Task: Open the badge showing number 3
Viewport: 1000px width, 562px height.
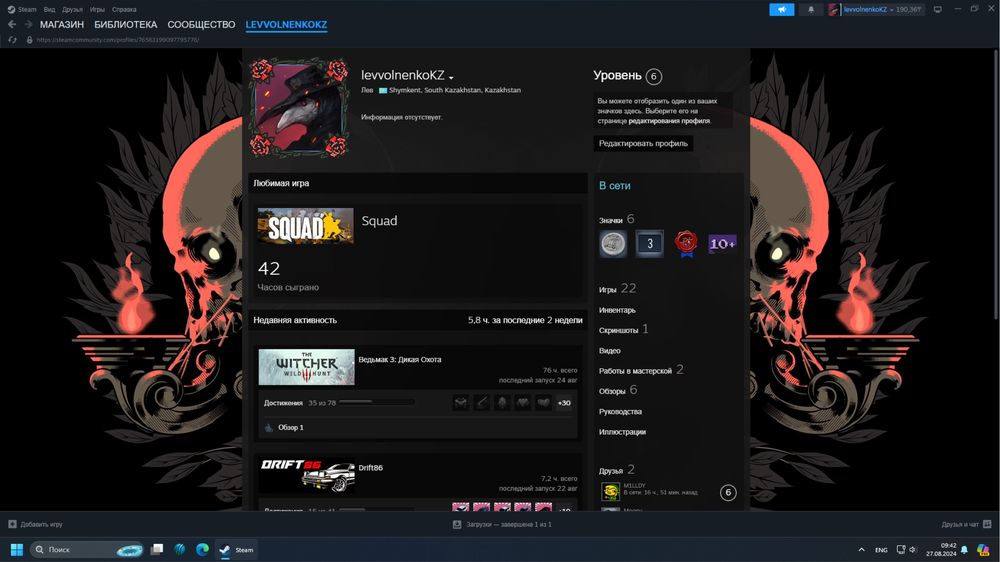Action: click(x=649, y=244)
